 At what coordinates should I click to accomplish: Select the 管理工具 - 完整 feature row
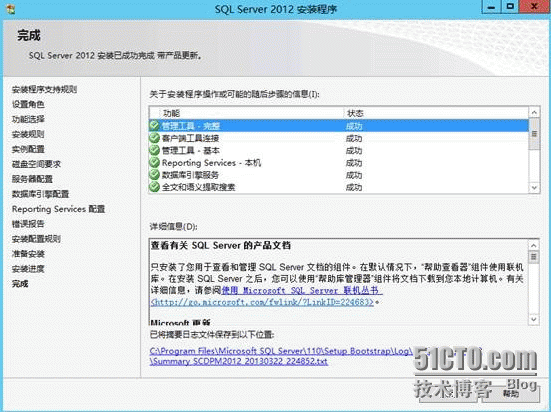click(x=339, y=125)
